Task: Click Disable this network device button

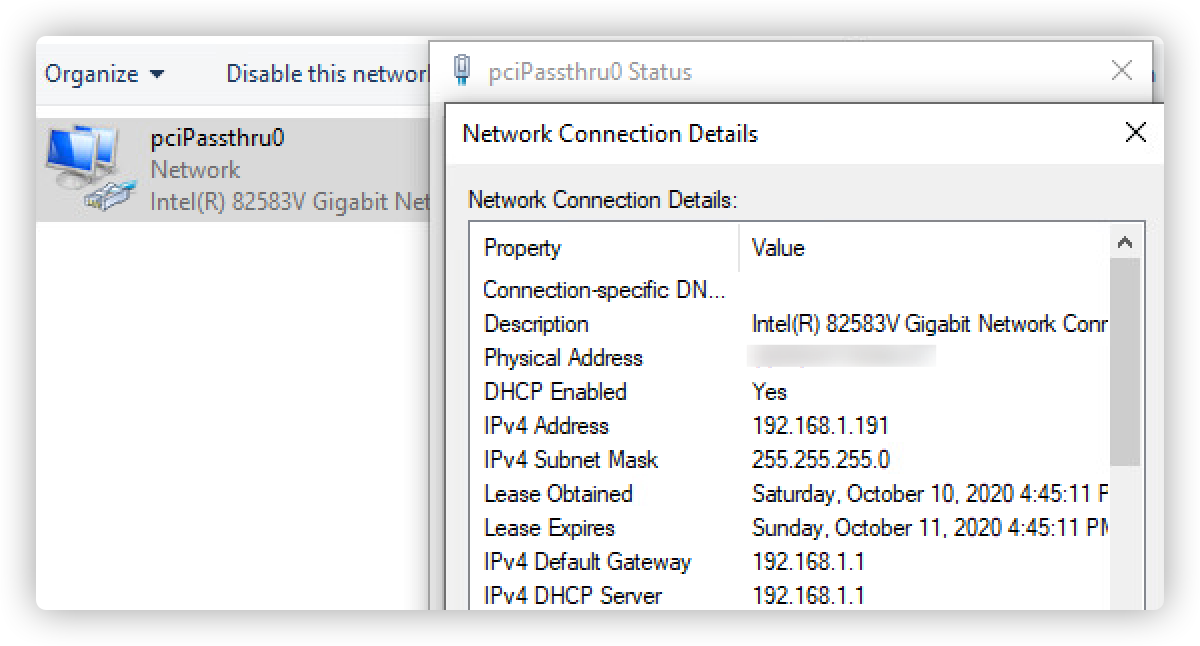Action: click(x=326, y=74)
